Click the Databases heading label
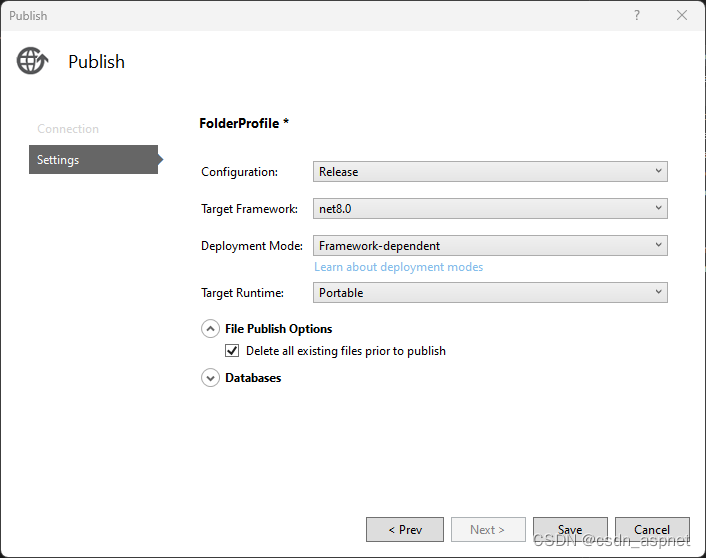 pos(253,378)
